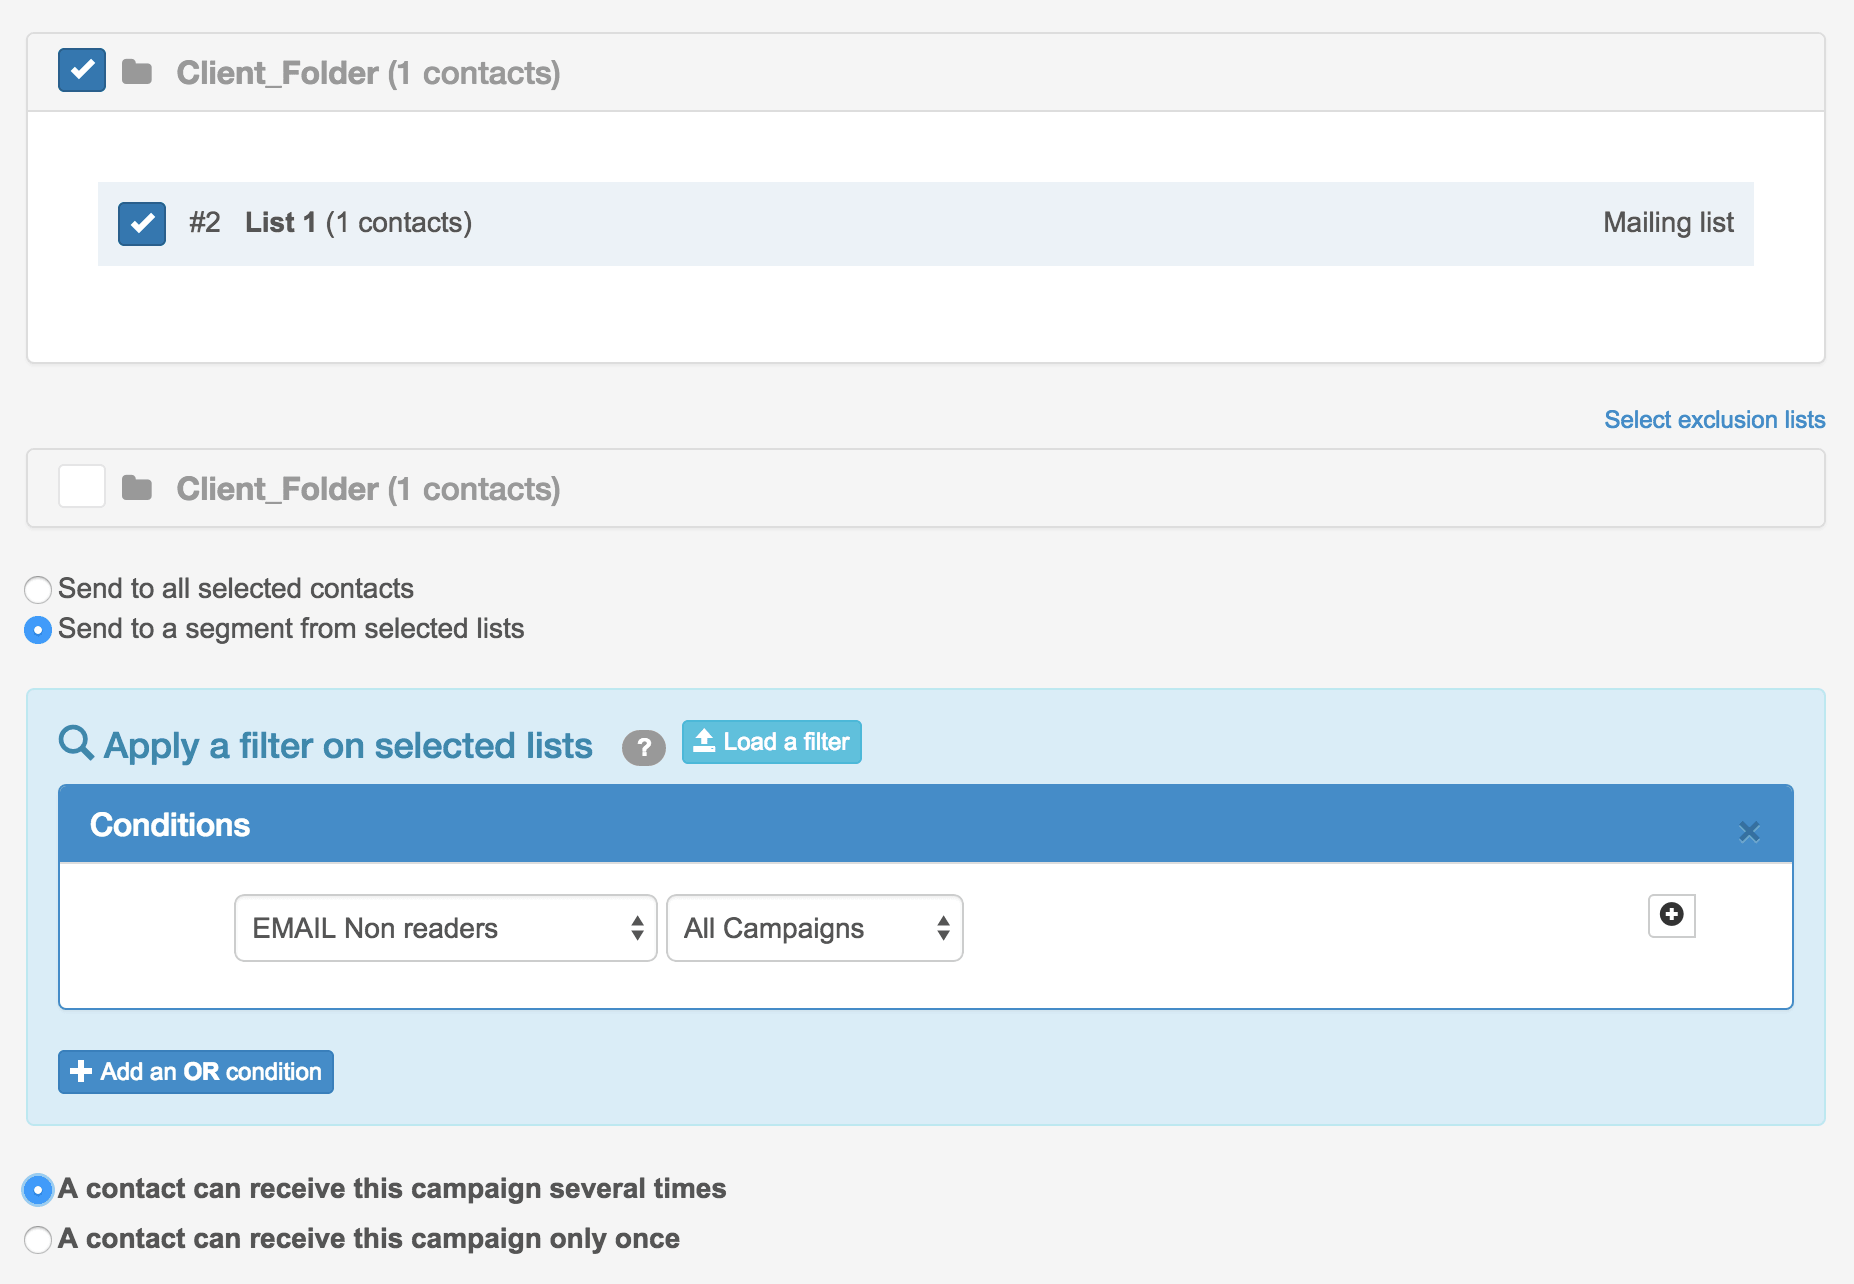Image resolution: width=1854 pixels, height=1284 pixels.
Task: Click the filter help question mark icon
Action: [644, 747]
